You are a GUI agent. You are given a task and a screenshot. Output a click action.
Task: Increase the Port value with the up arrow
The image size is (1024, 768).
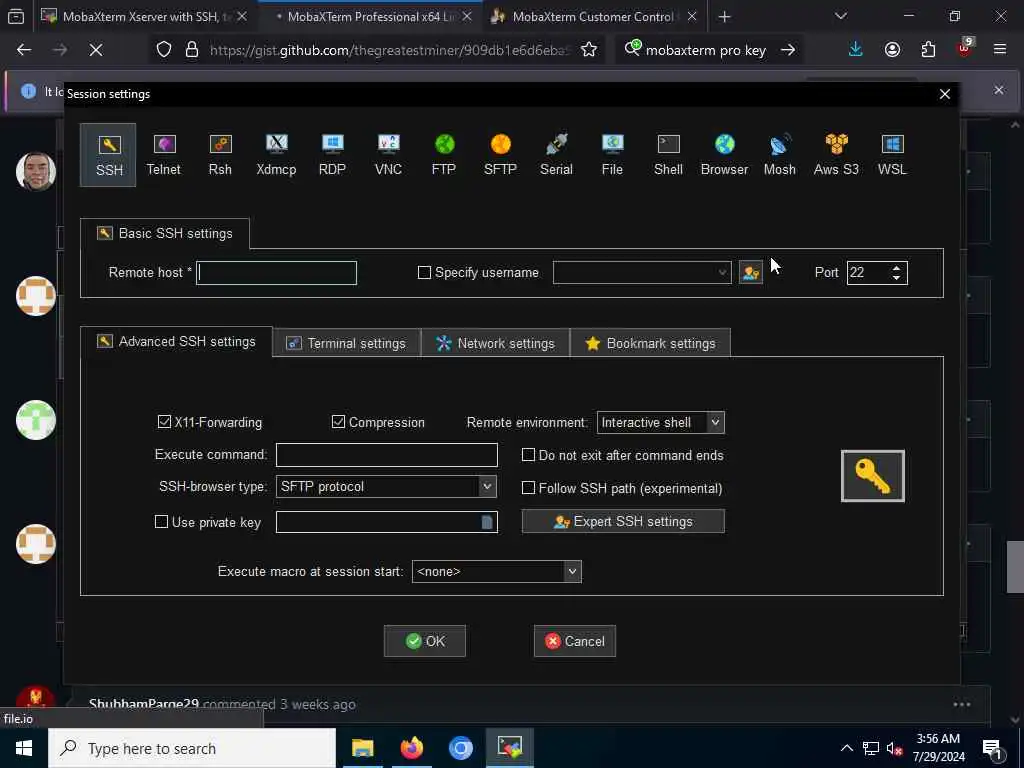897,268
